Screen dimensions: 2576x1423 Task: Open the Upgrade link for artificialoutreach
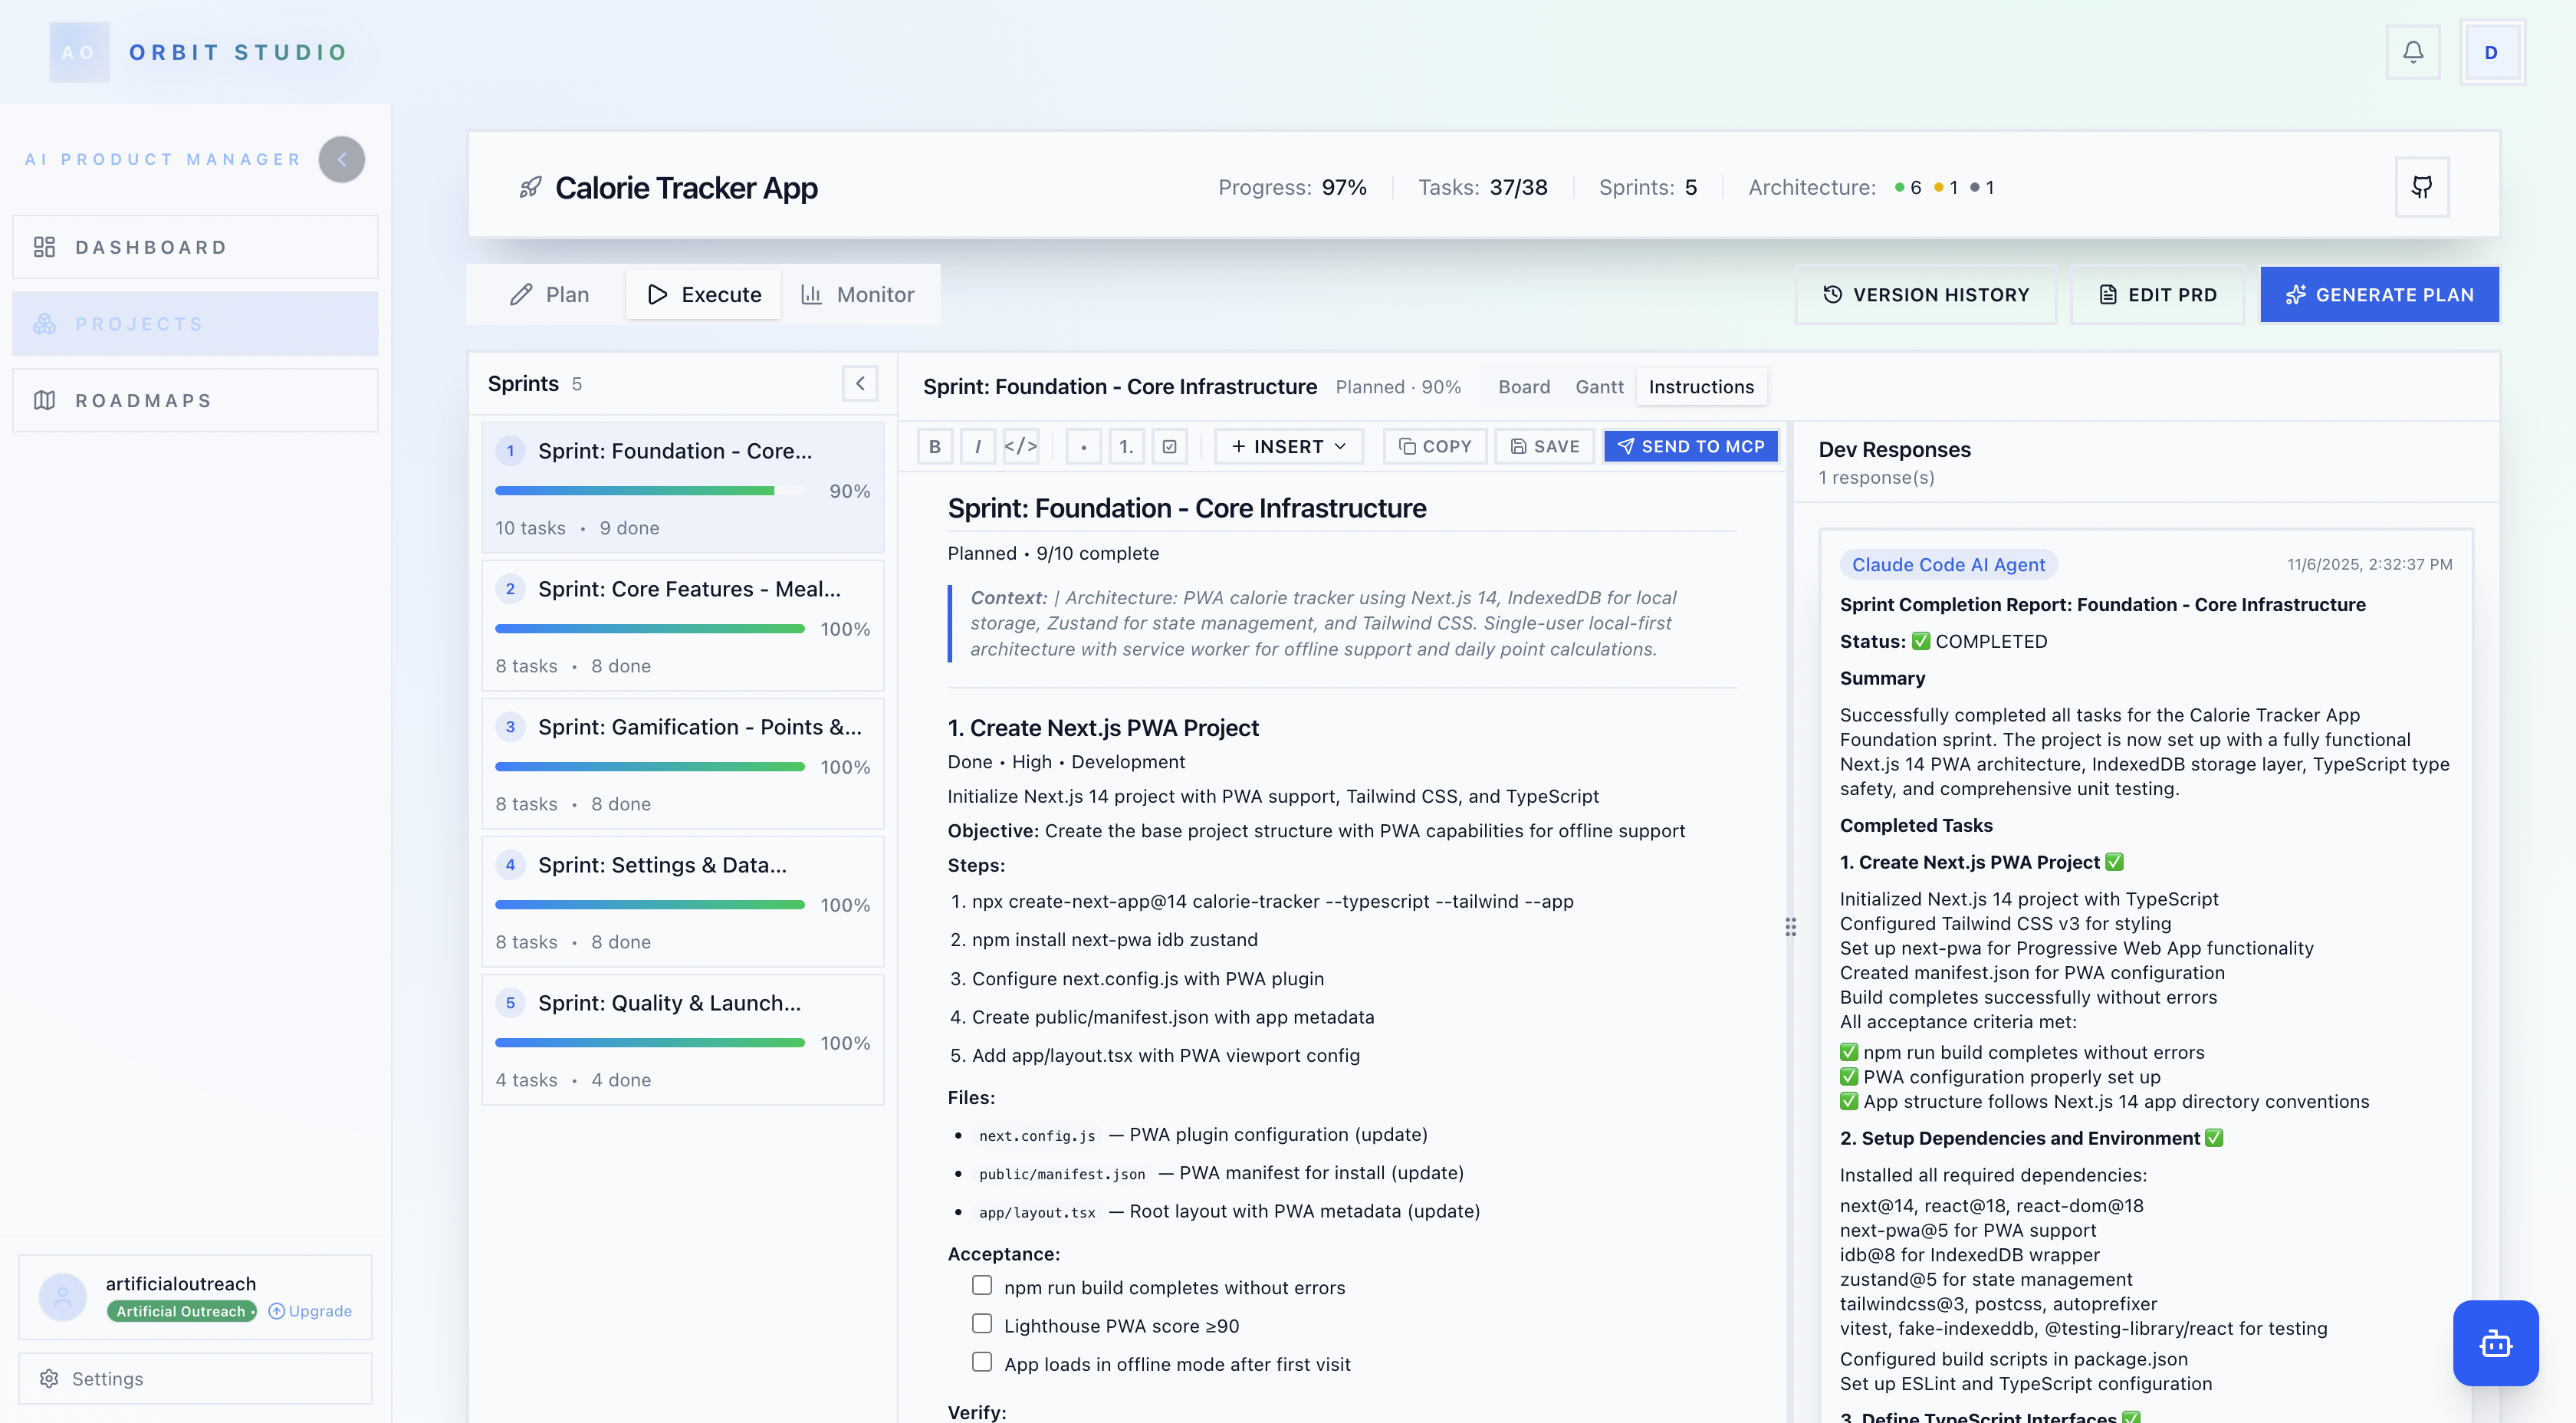[x=310, y=1311]
